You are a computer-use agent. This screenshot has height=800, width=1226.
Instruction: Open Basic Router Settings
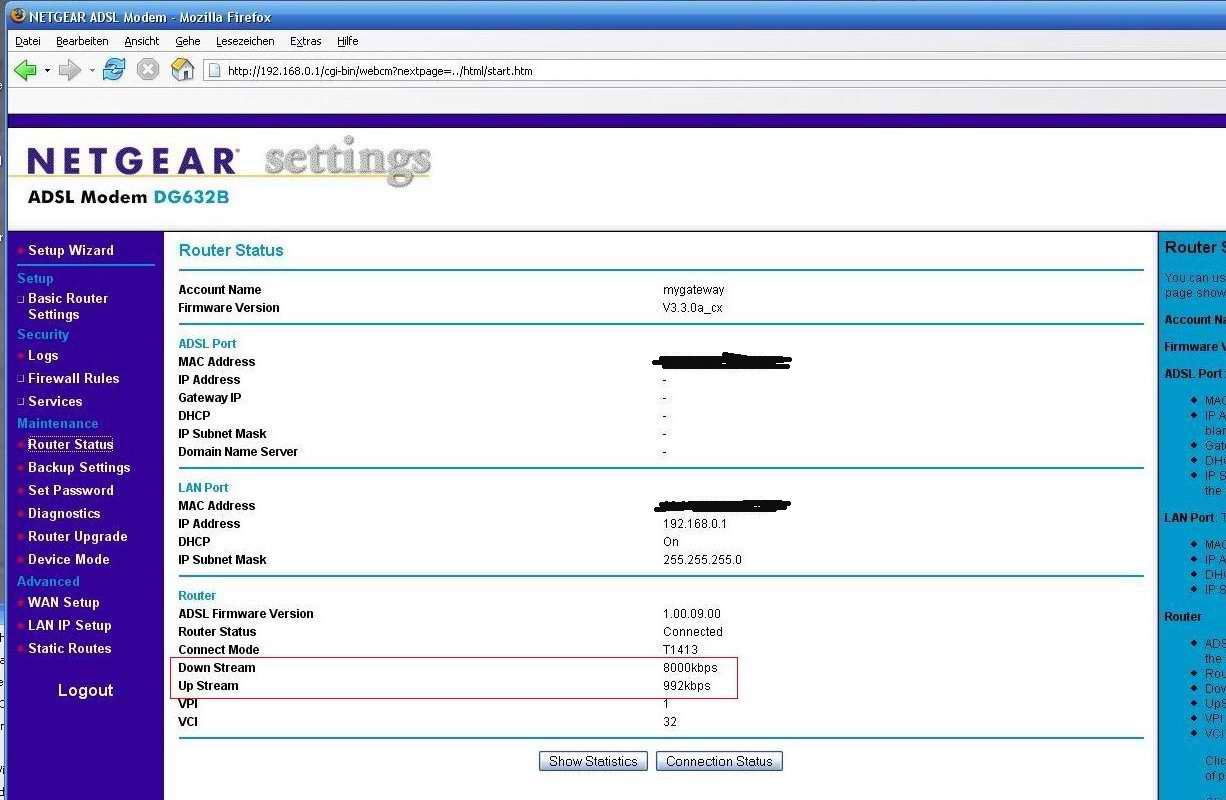click(68, 306)
